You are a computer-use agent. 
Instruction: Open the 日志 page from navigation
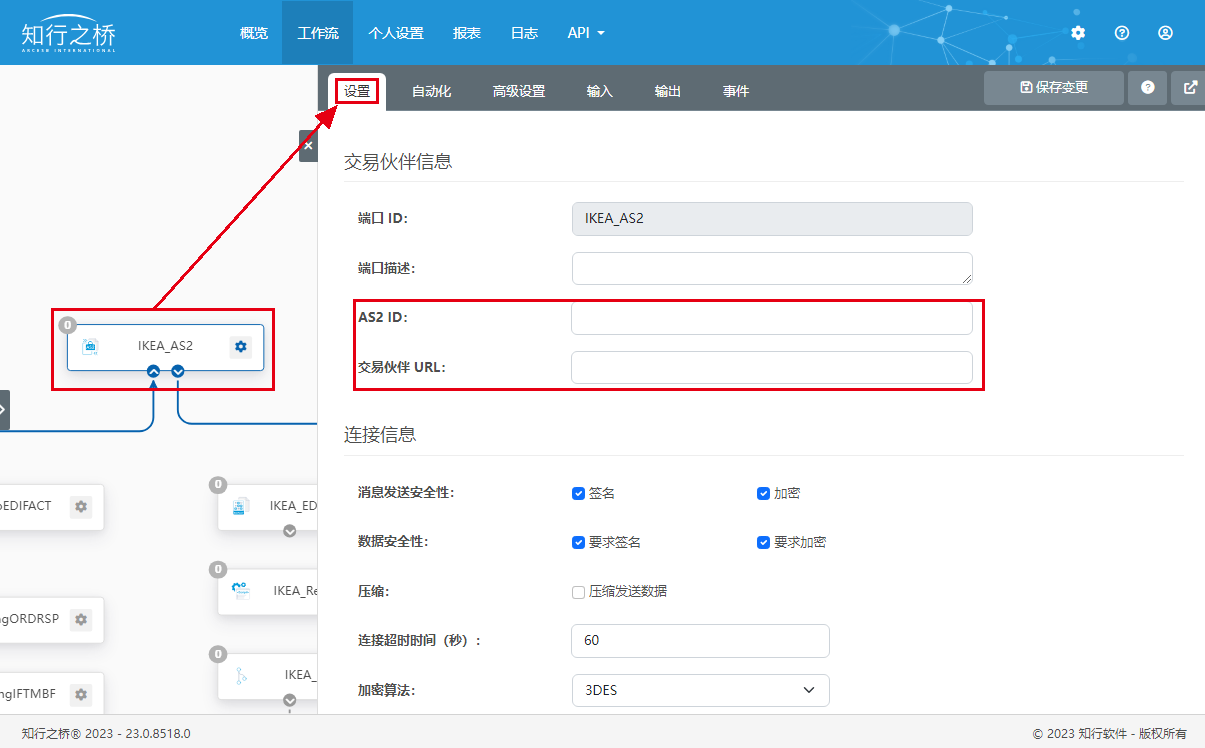tap(524, 33)
